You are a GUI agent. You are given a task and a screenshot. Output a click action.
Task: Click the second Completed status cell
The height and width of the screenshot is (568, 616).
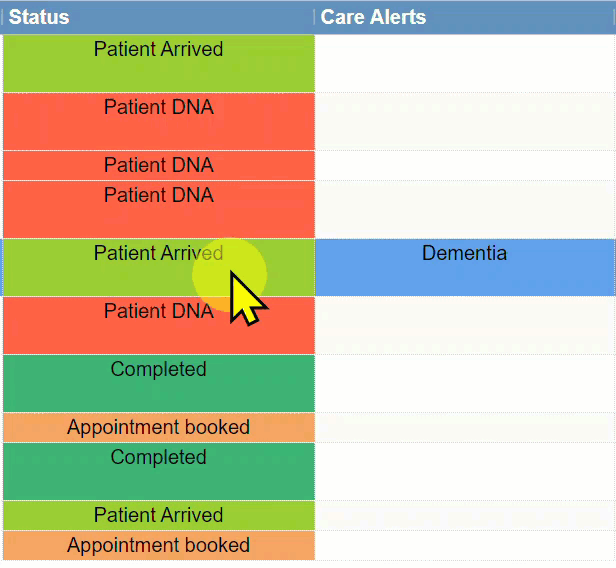158,471
